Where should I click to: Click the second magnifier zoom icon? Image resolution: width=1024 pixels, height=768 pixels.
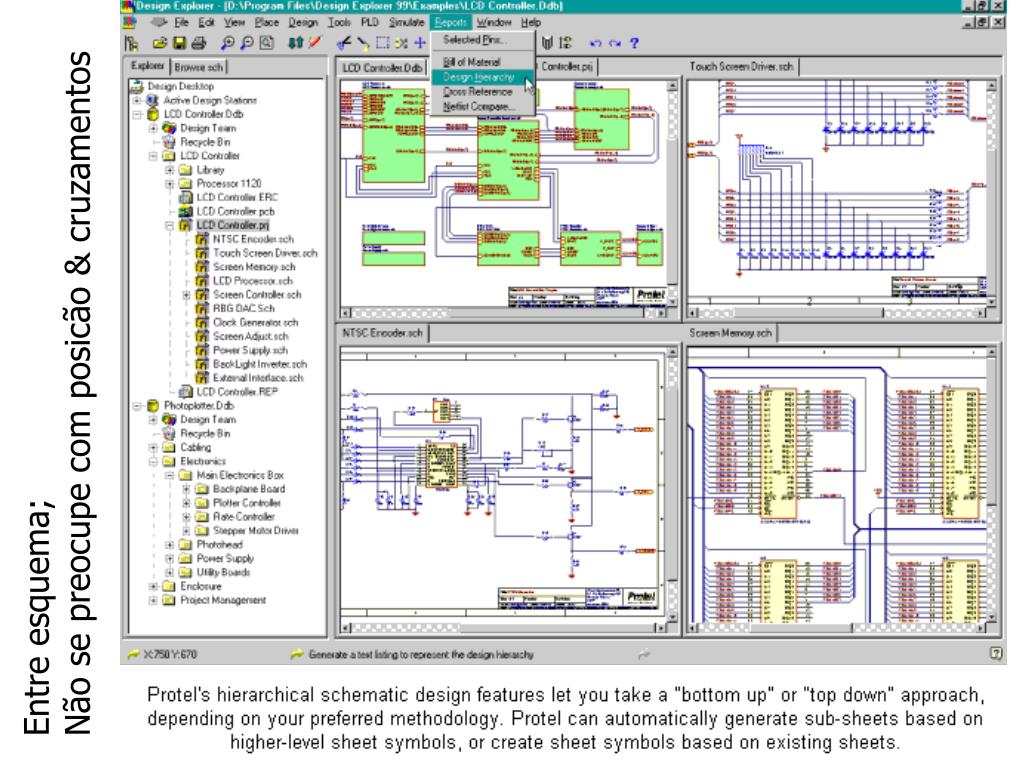coord(247,44)
